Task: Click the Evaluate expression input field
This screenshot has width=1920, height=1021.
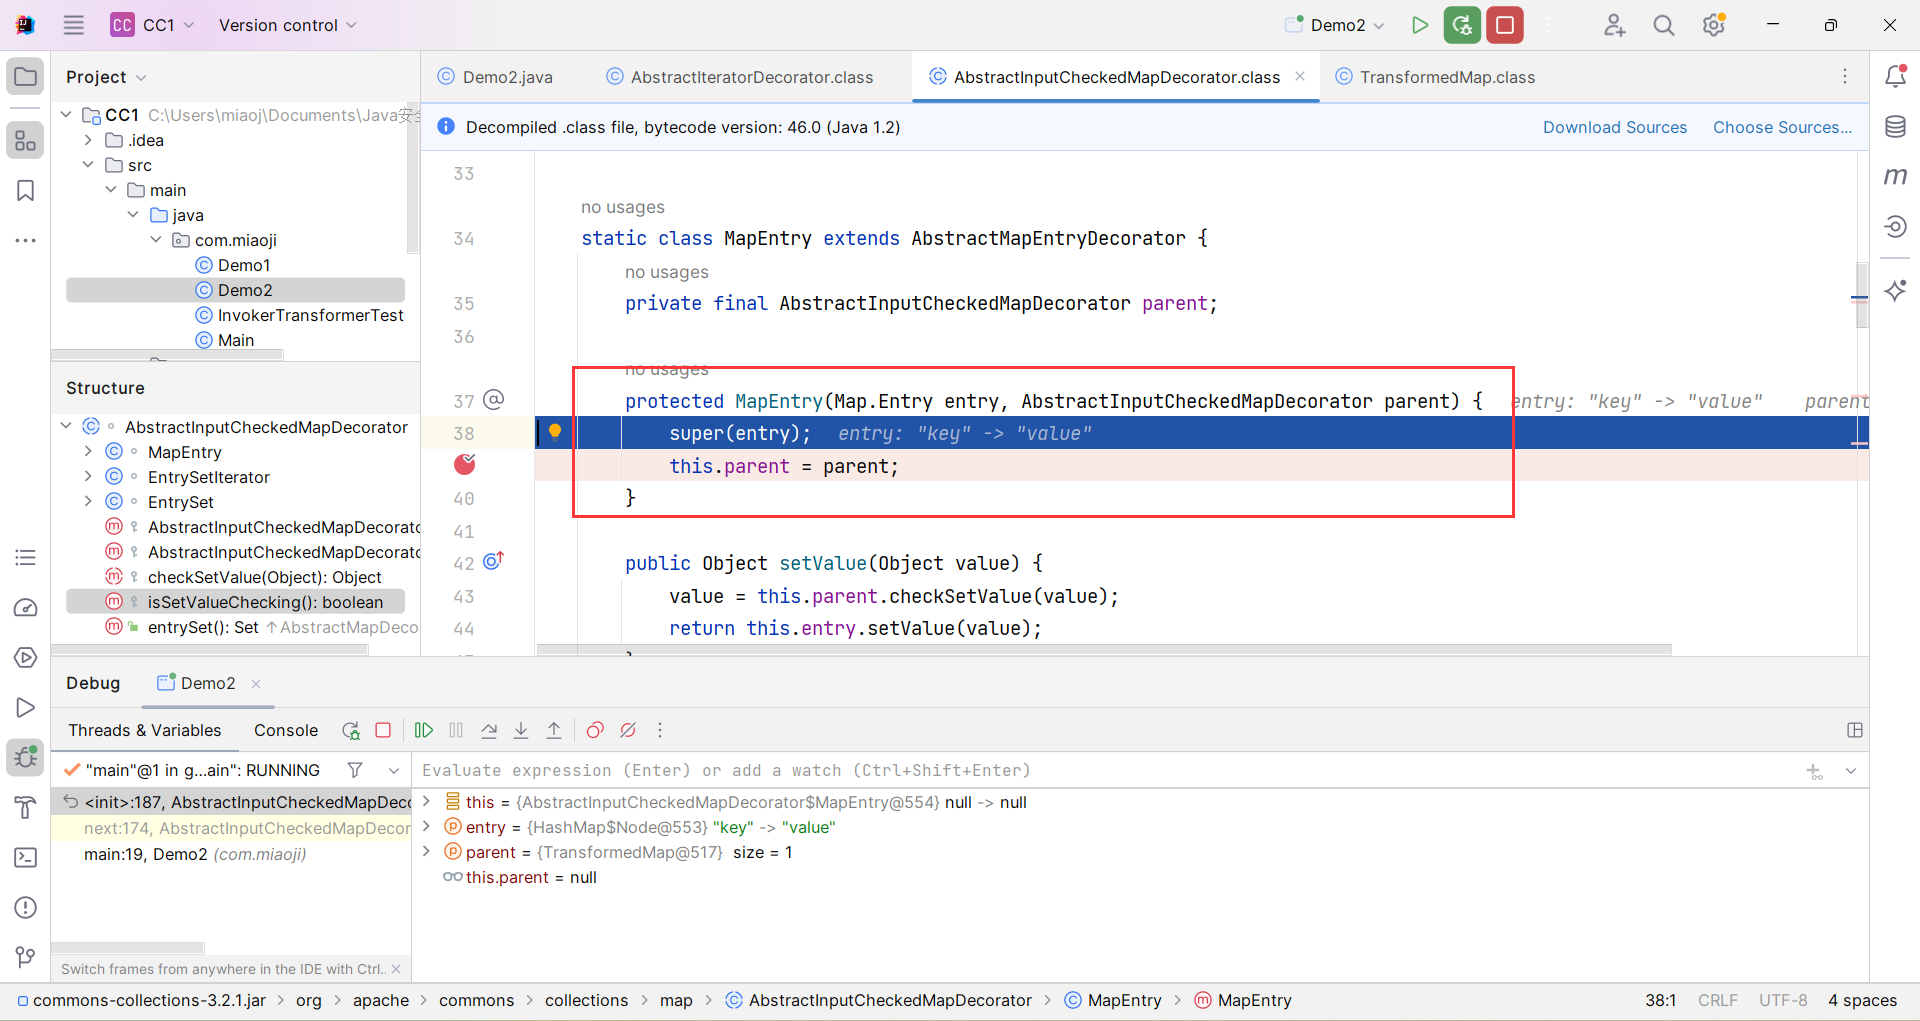Action: click(1100, 770)
